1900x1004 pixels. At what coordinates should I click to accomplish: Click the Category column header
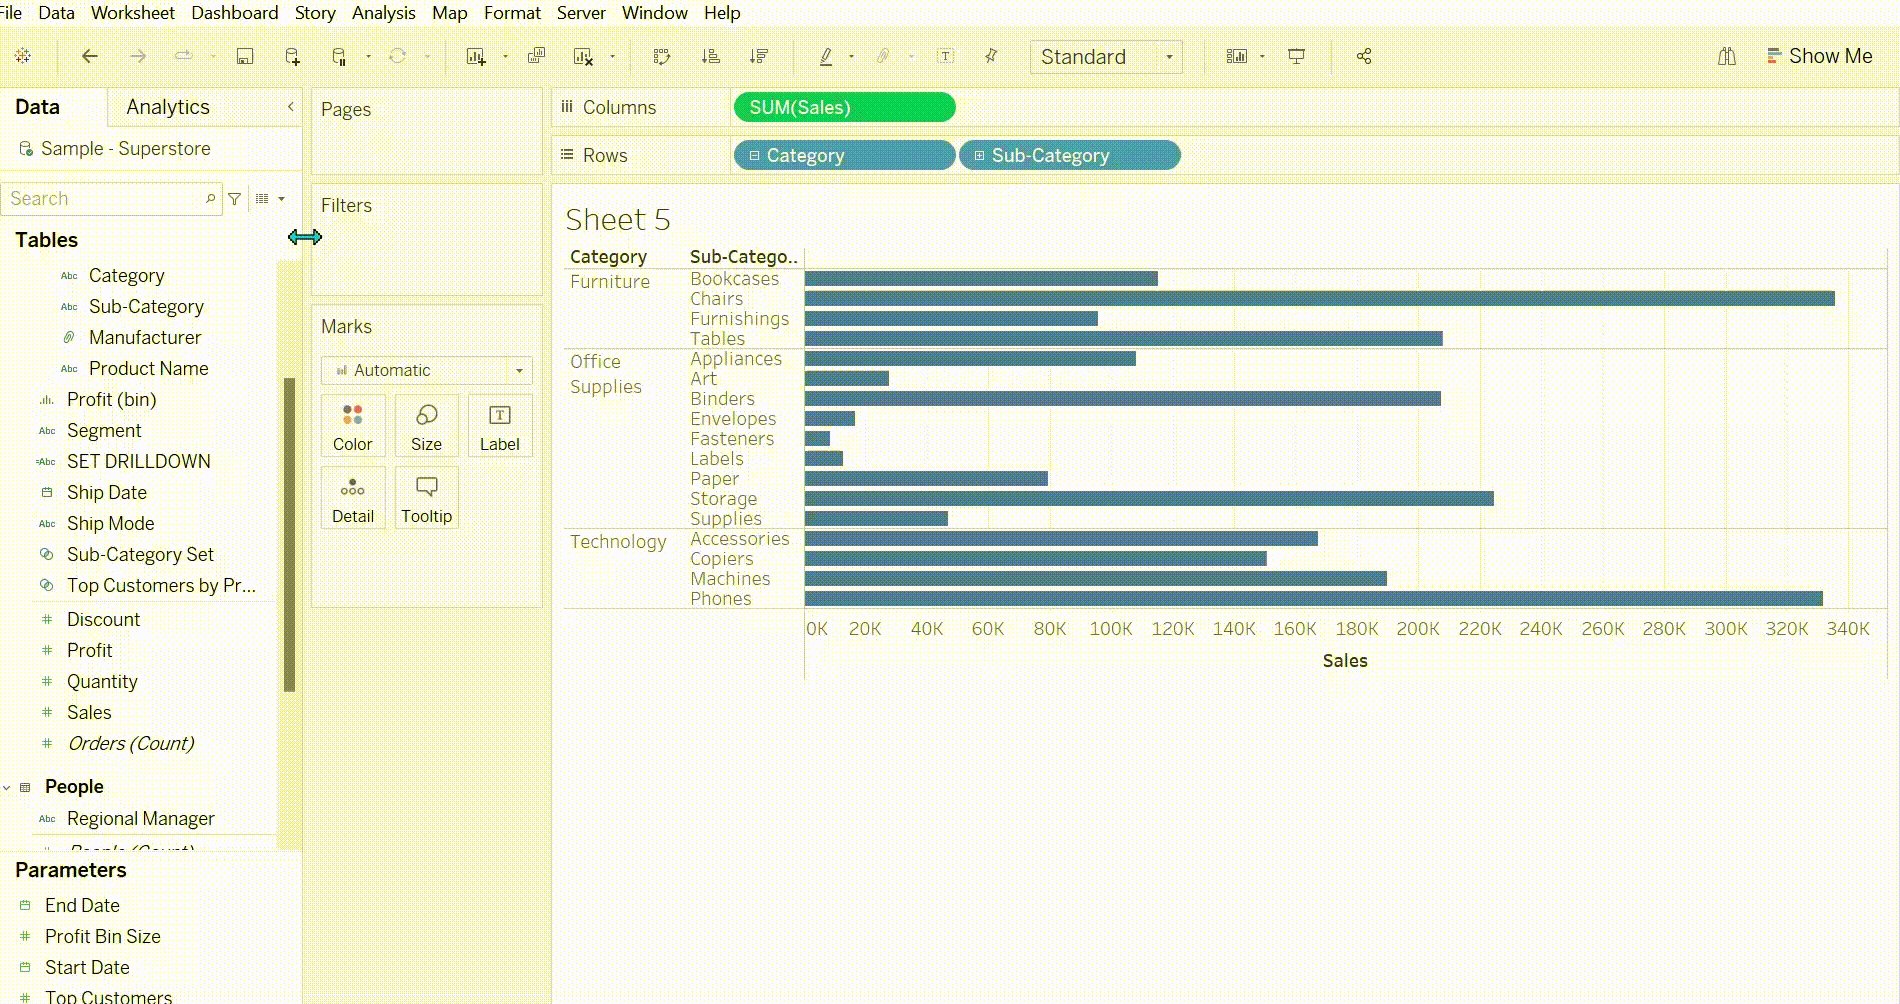tap(608, 257)
